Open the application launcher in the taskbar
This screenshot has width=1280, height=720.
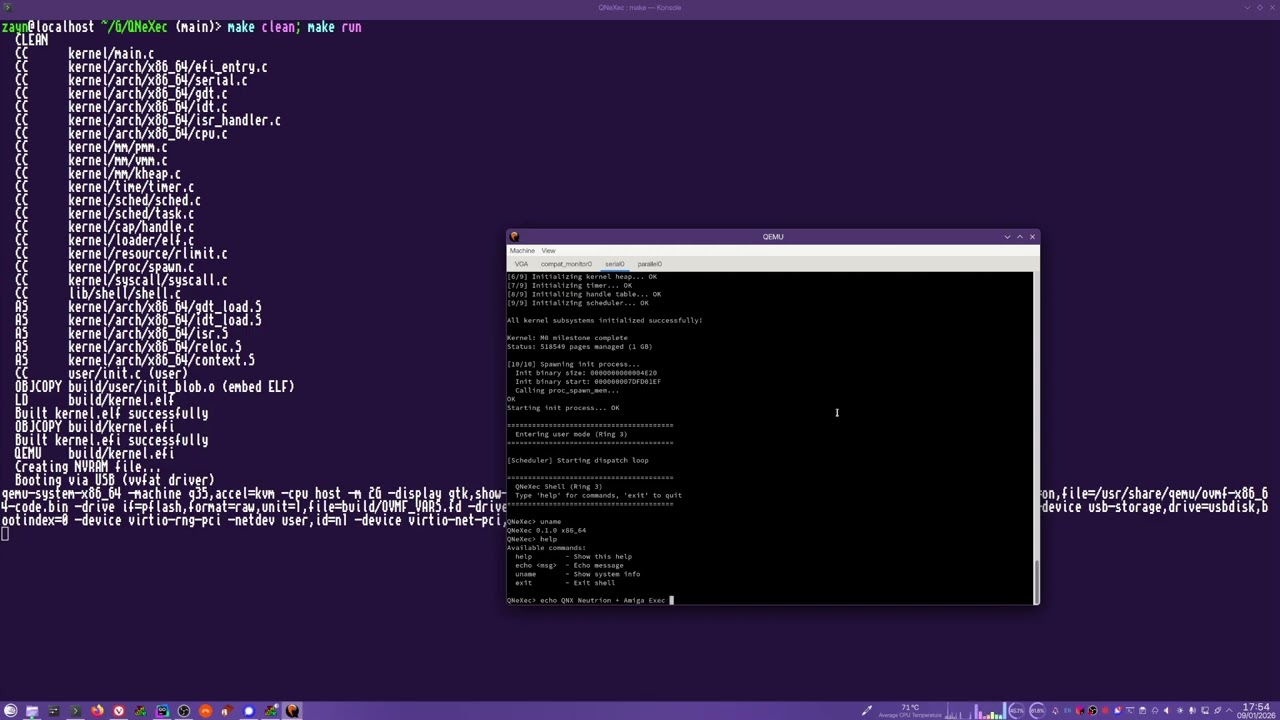11,711
